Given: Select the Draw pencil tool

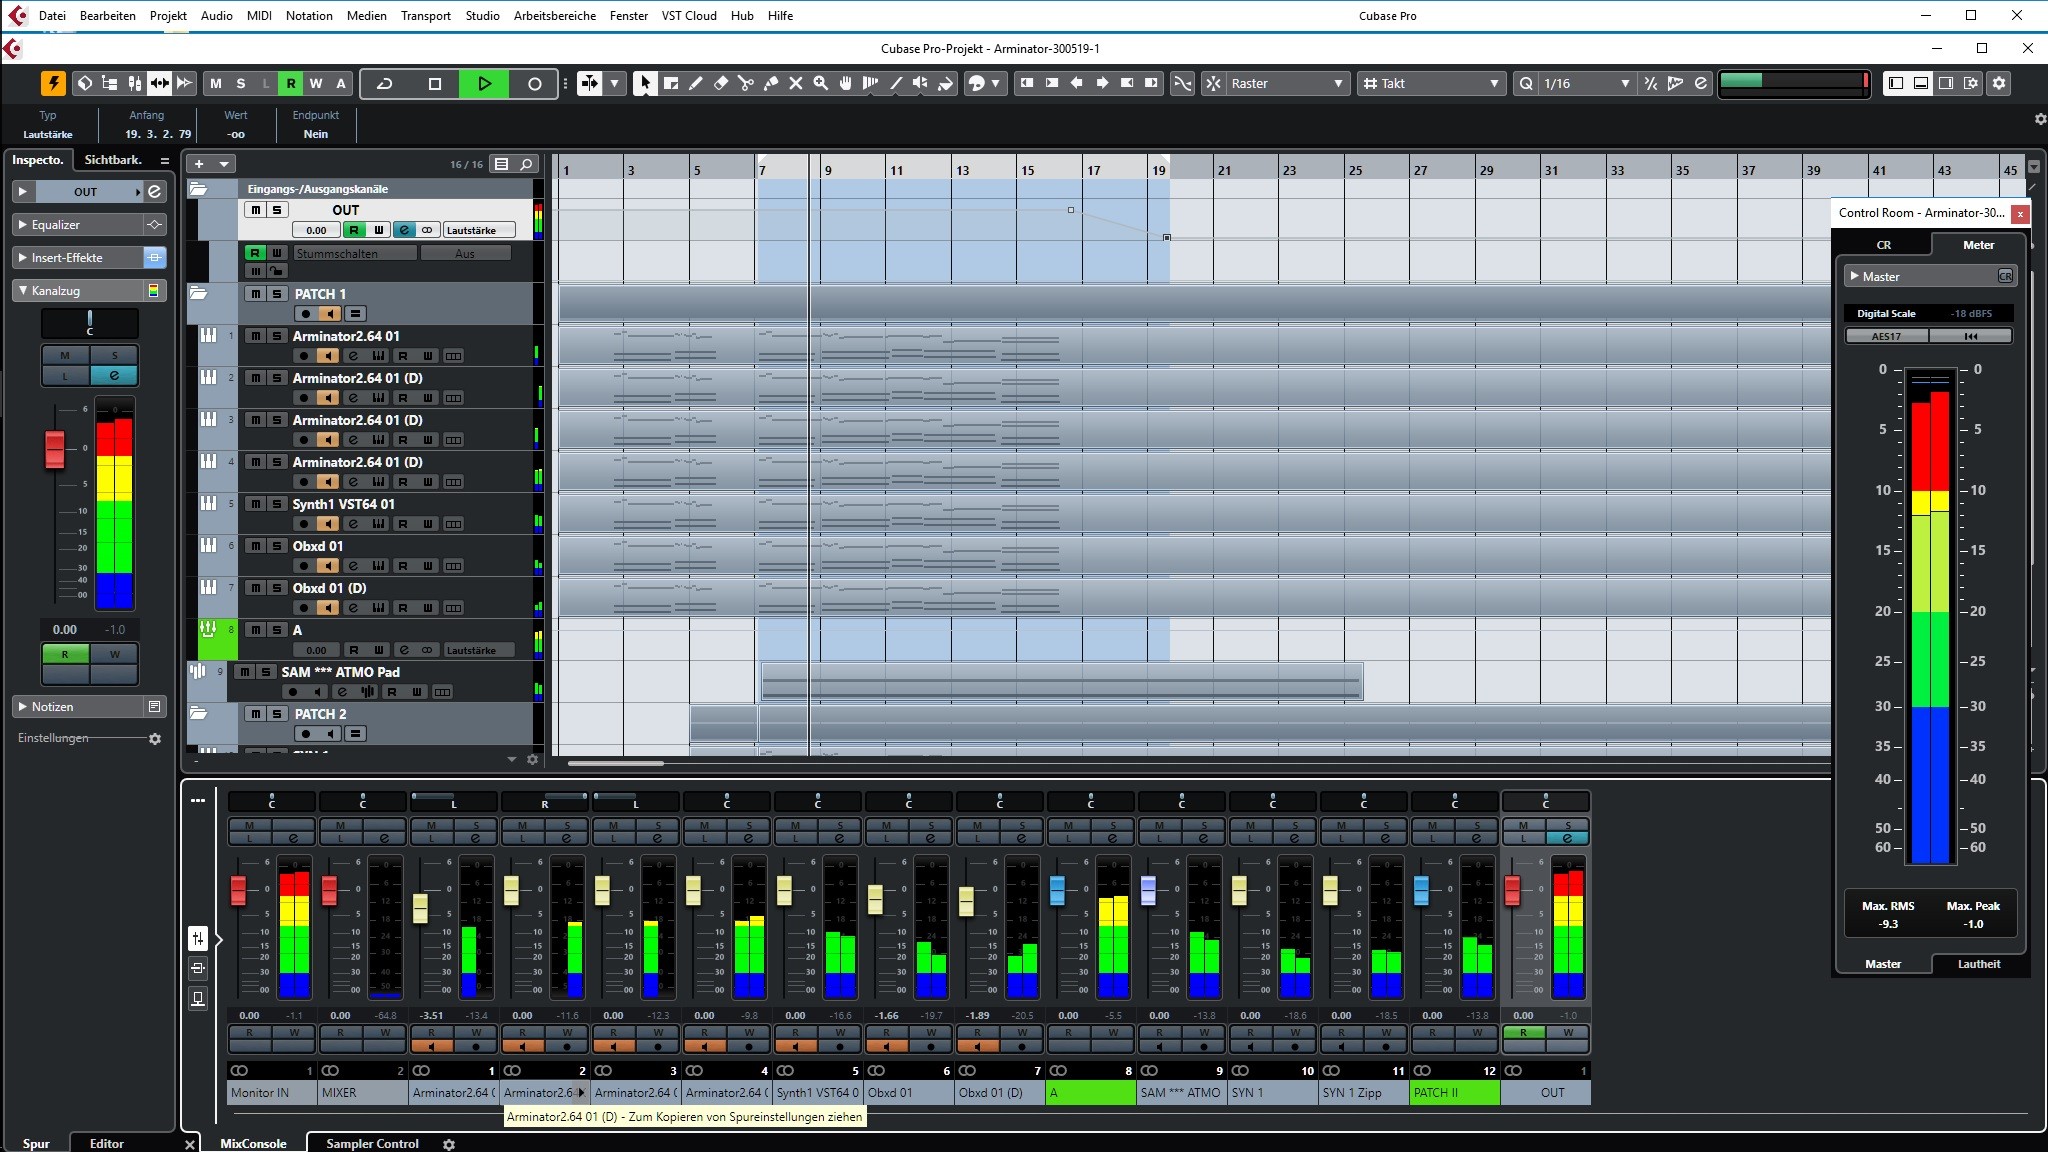Looking at the screenshot, I should pos(696,84).
